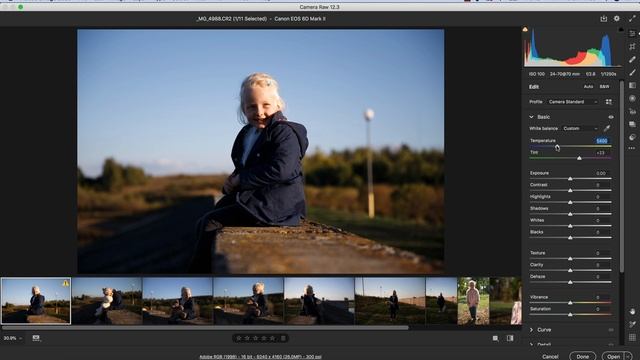This screenshot has width=640, height=360.
Task: Select the Radial Filter tool
Action: click(x=632, y=98)
